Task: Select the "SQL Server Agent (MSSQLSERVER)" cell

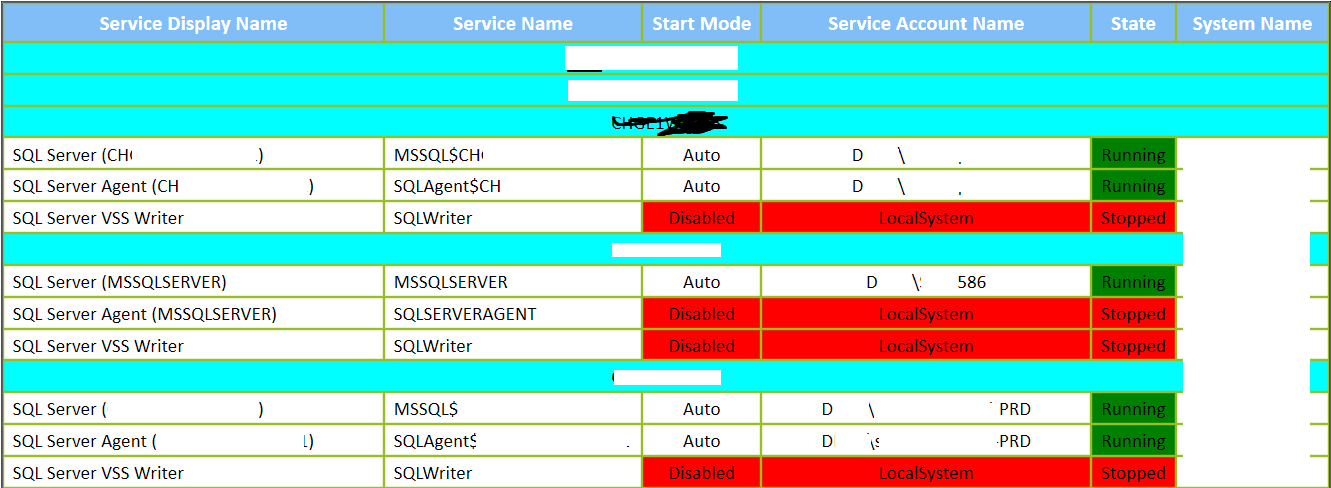Action: 193,314
